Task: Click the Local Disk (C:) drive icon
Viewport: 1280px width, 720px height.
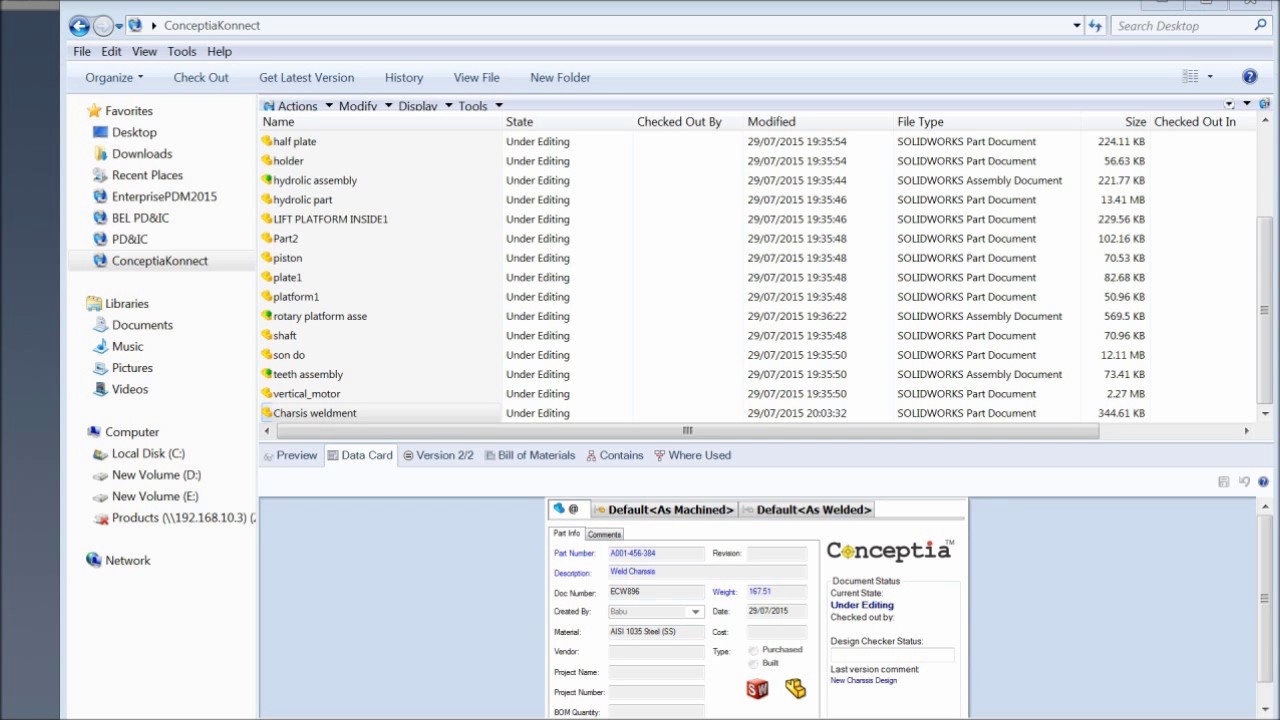Action: point(100,453)
